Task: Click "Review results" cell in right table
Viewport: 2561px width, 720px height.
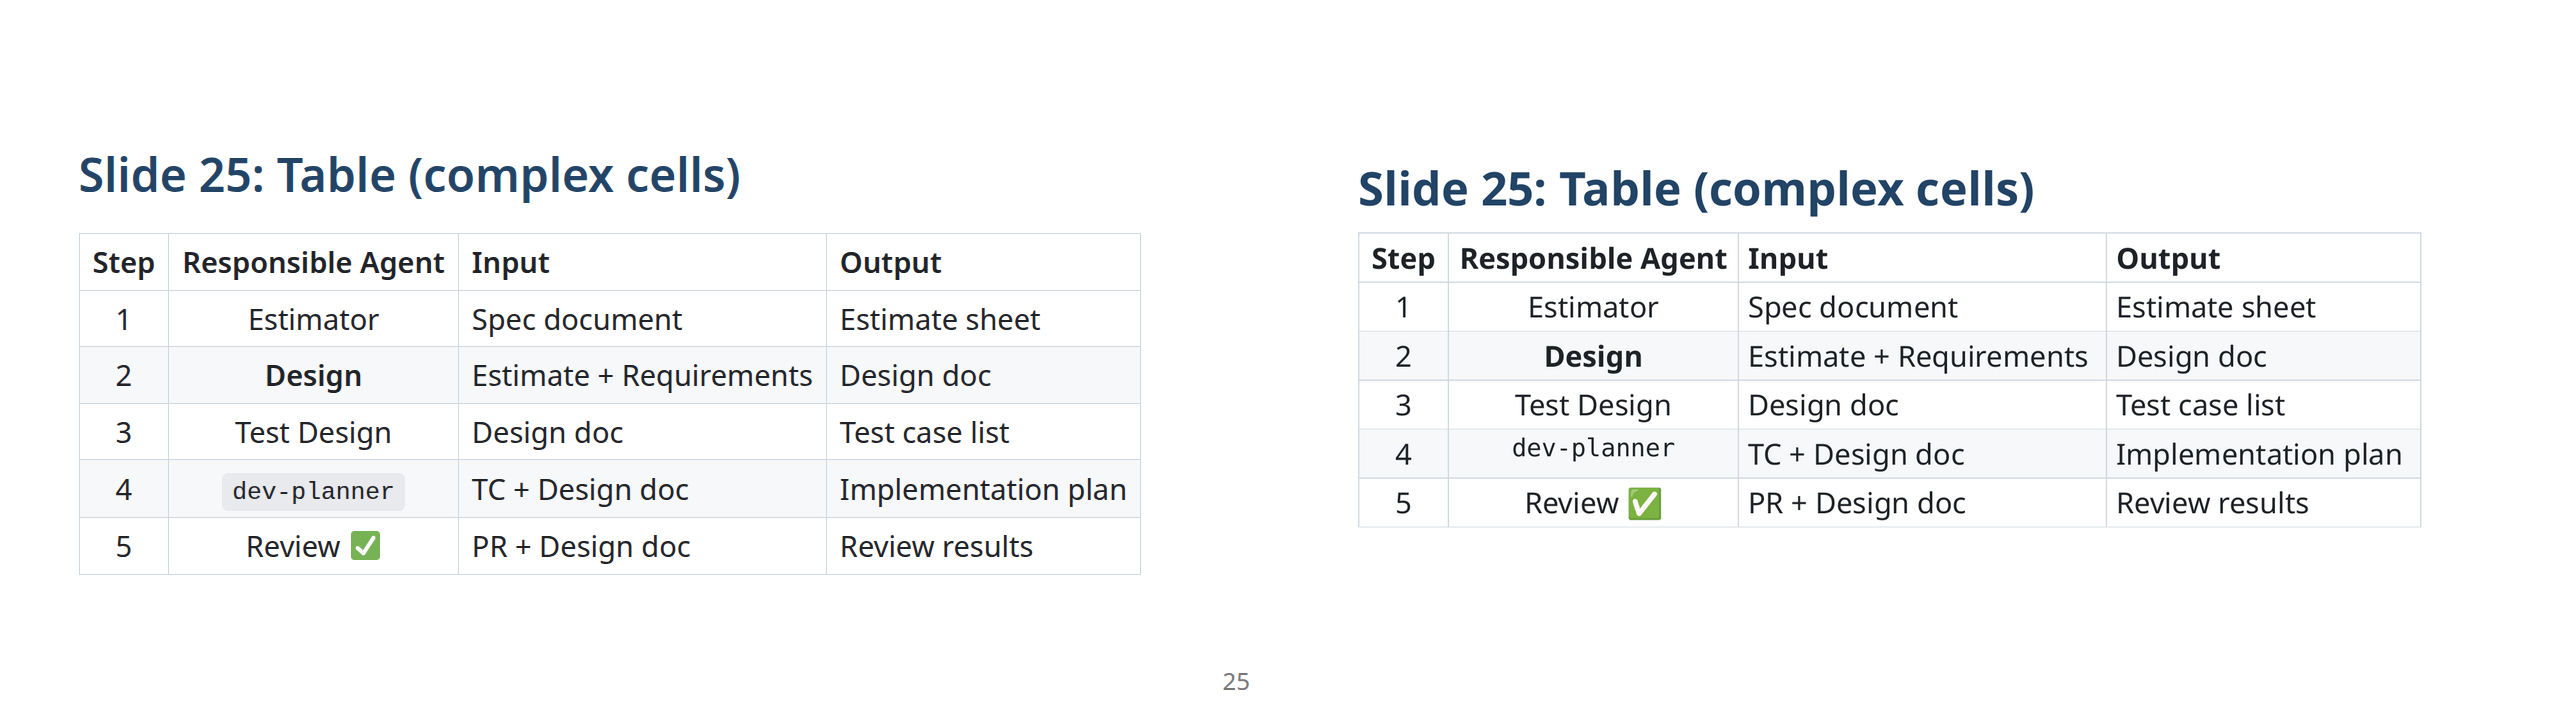Action: click(2212, 503)
